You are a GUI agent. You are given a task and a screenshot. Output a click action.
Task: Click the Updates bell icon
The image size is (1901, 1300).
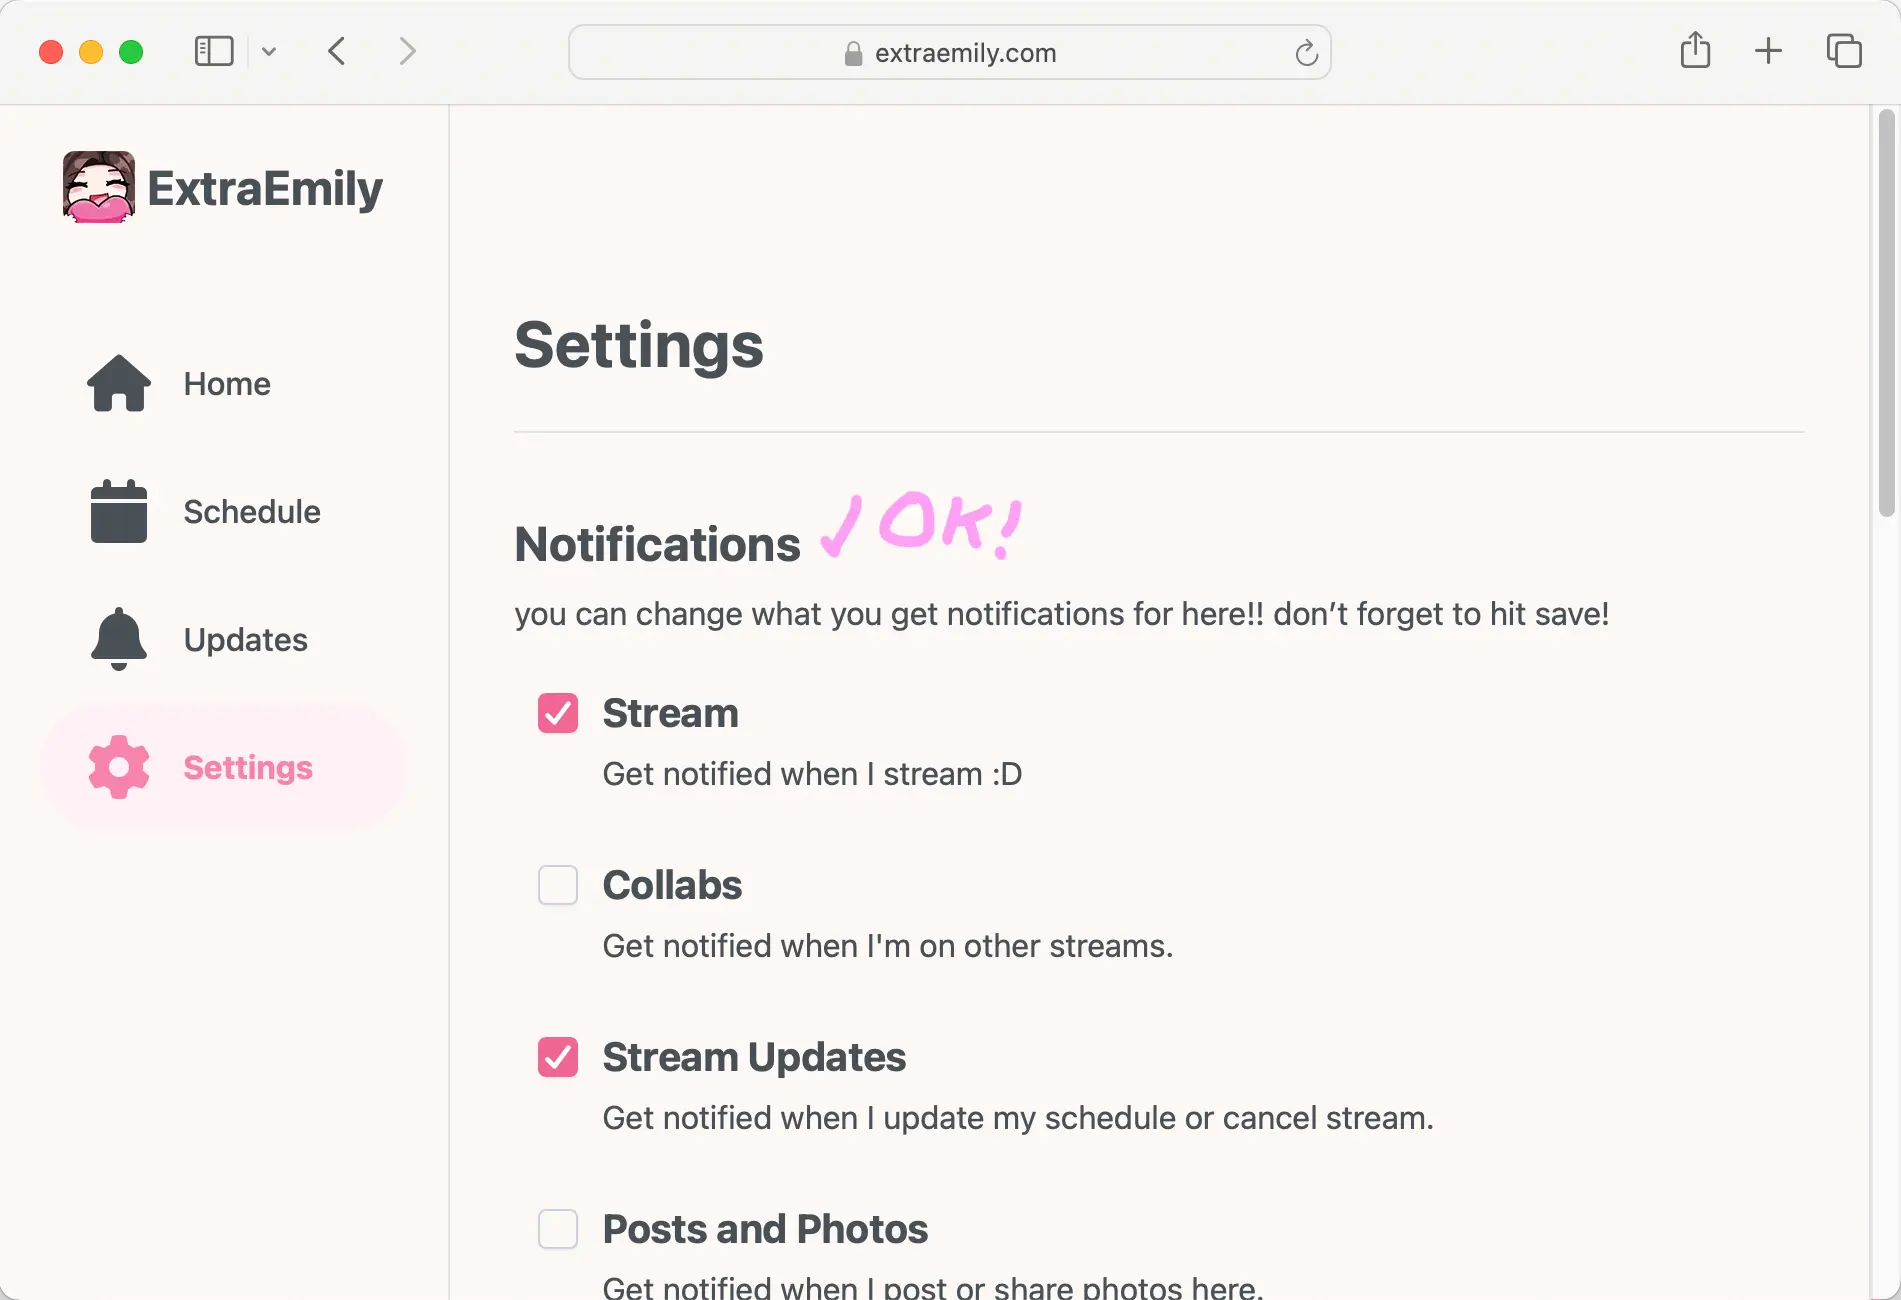tap(118, 639)
